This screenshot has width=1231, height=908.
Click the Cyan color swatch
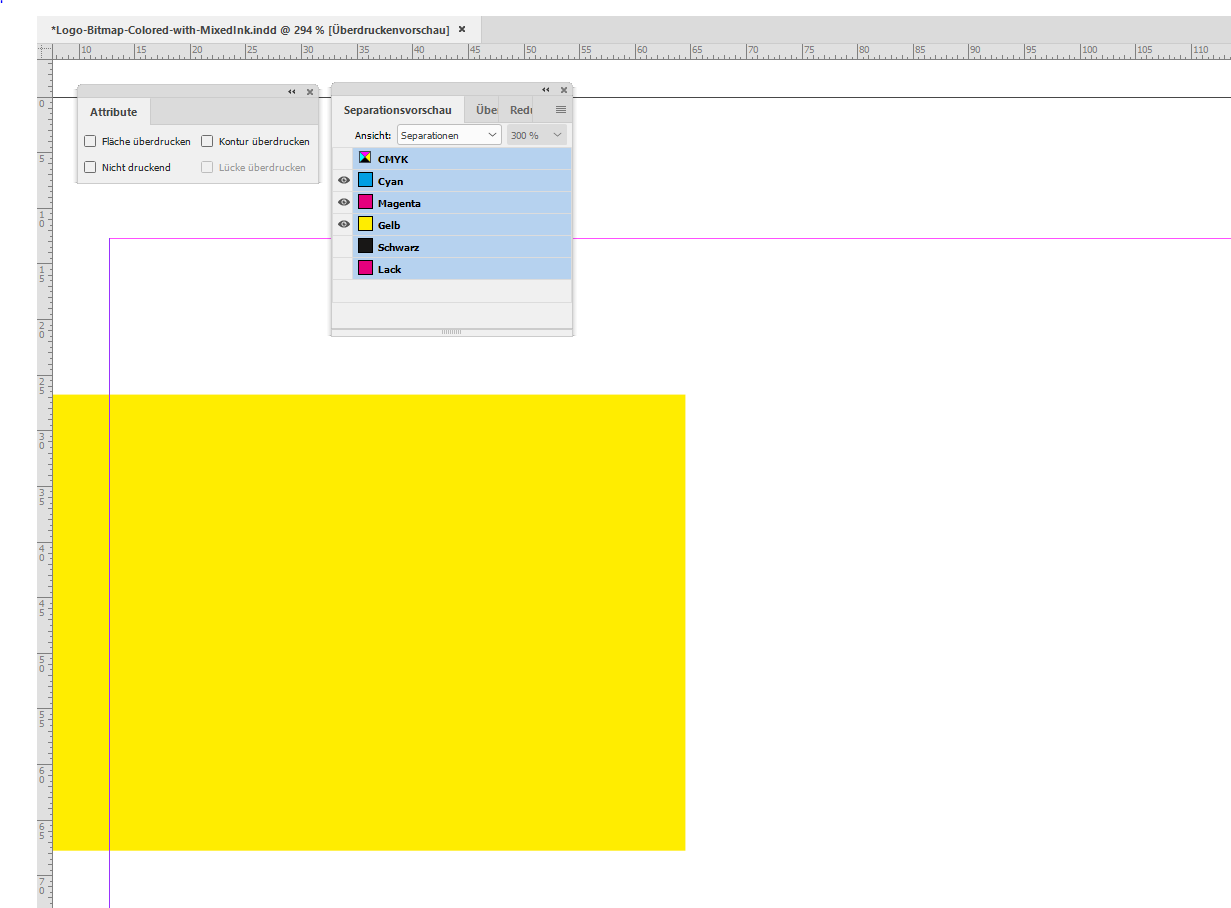[366, 181]
